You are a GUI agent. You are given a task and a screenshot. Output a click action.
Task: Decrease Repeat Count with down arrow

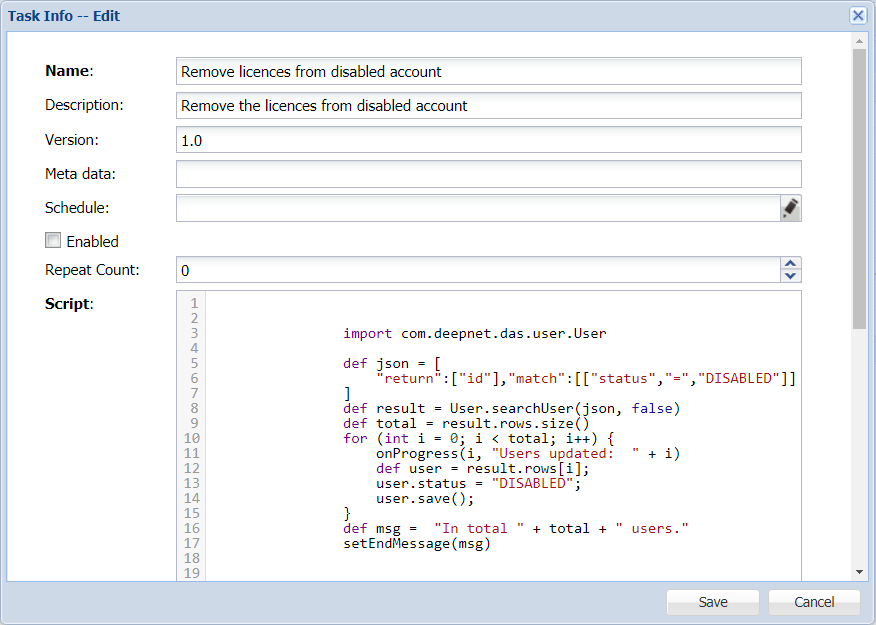tap(790, 276)
